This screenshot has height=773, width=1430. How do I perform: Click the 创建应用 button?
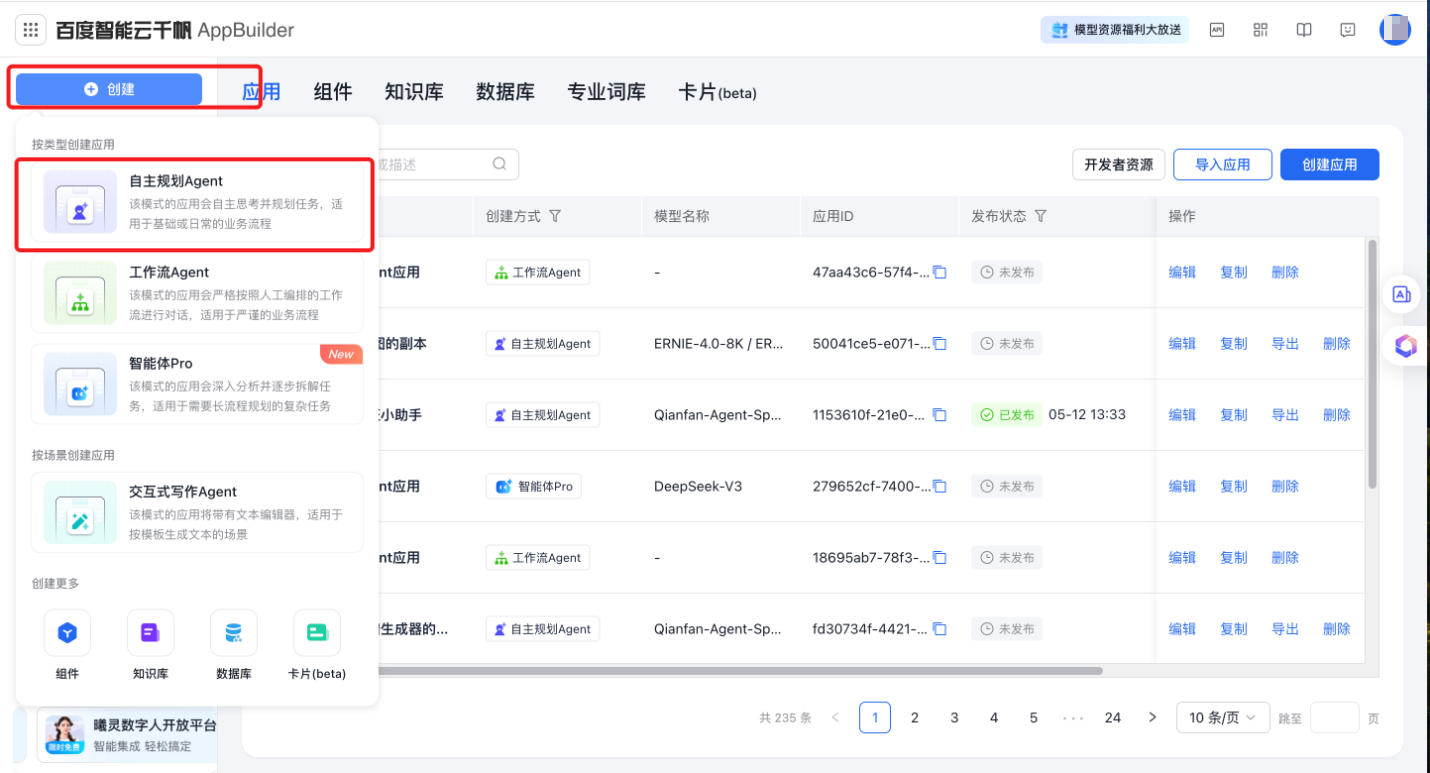point(1329,165)
